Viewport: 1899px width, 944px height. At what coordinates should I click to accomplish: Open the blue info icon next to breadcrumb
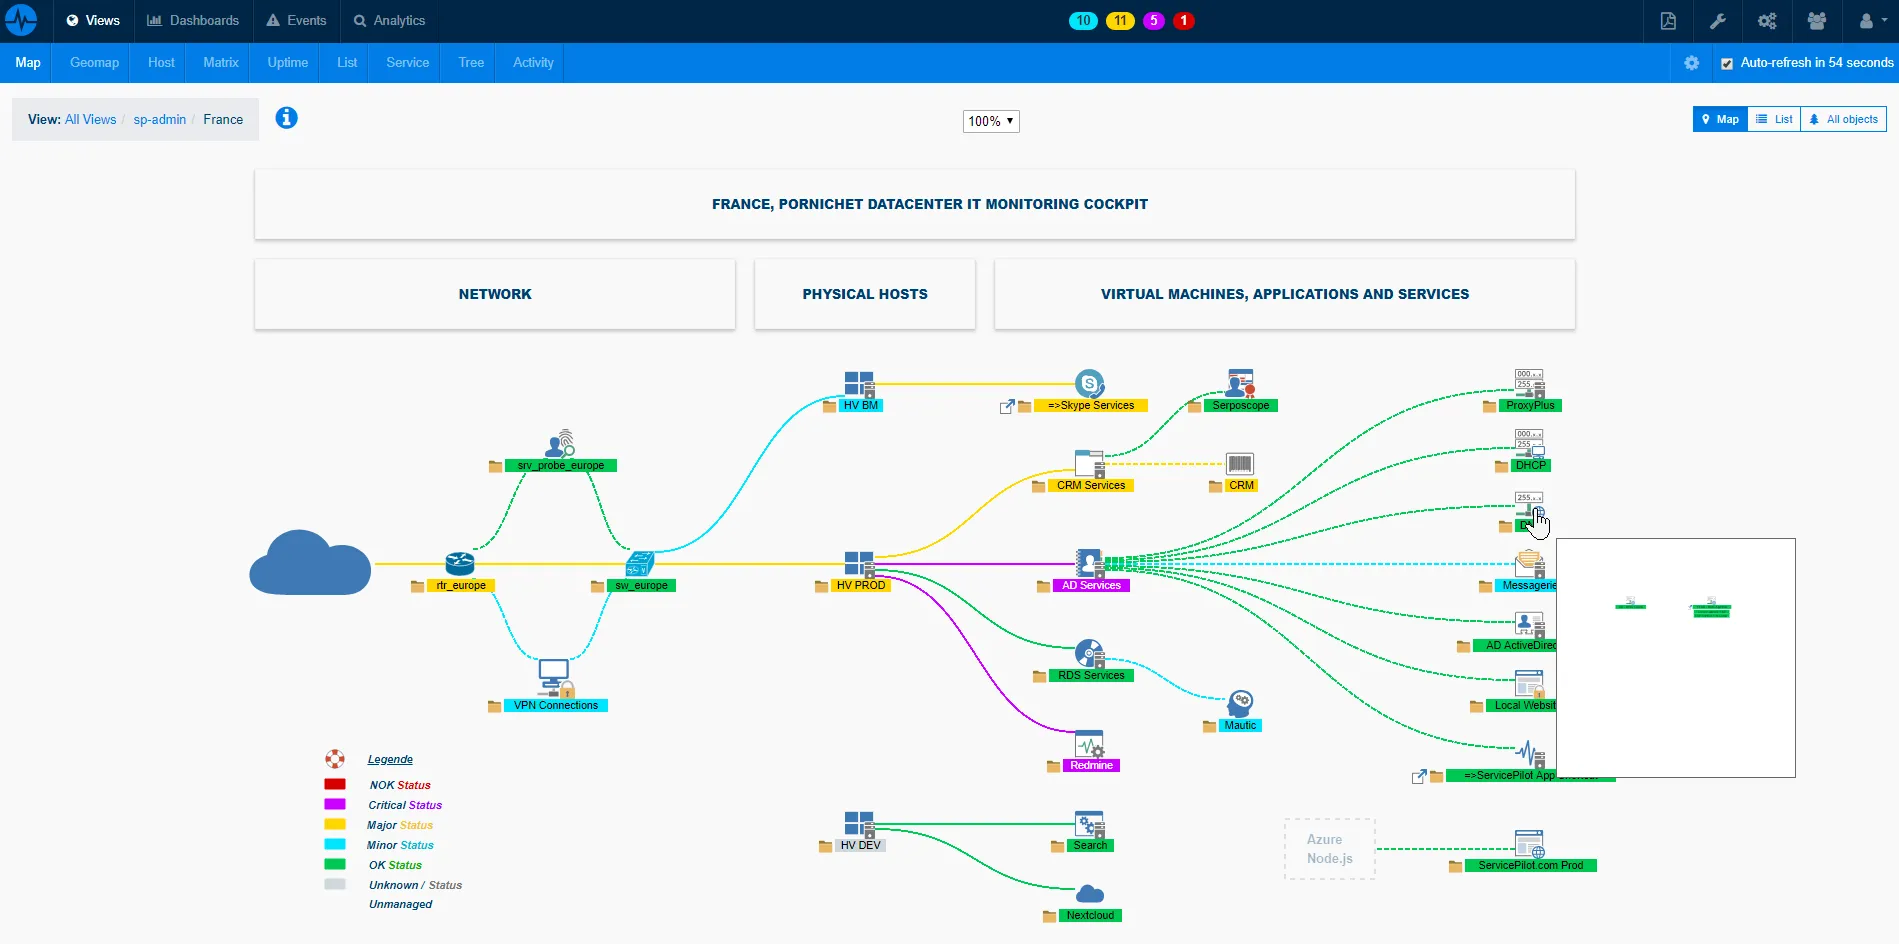pos(287,118)
